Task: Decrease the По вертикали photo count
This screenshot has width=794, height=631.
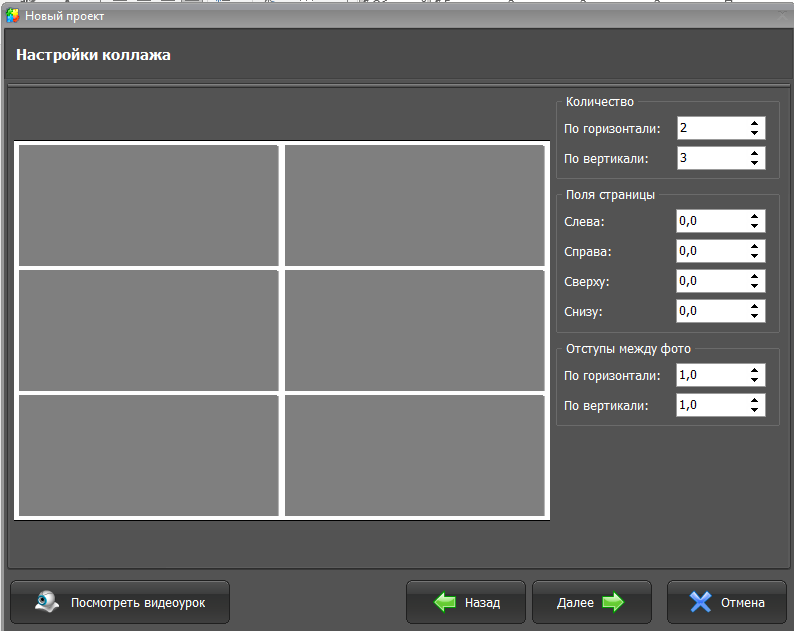Action: tap(754, 163)
